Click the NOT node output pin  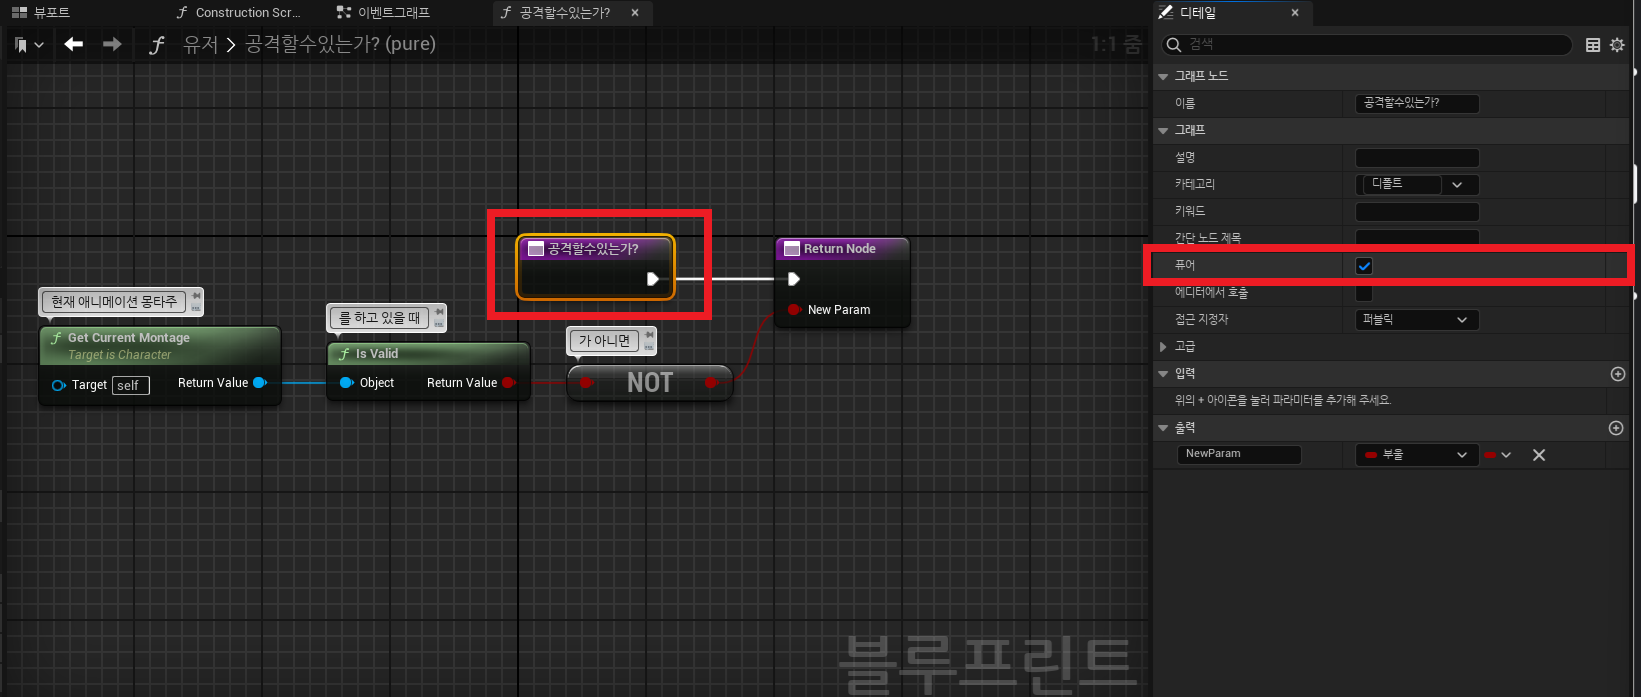711,383
